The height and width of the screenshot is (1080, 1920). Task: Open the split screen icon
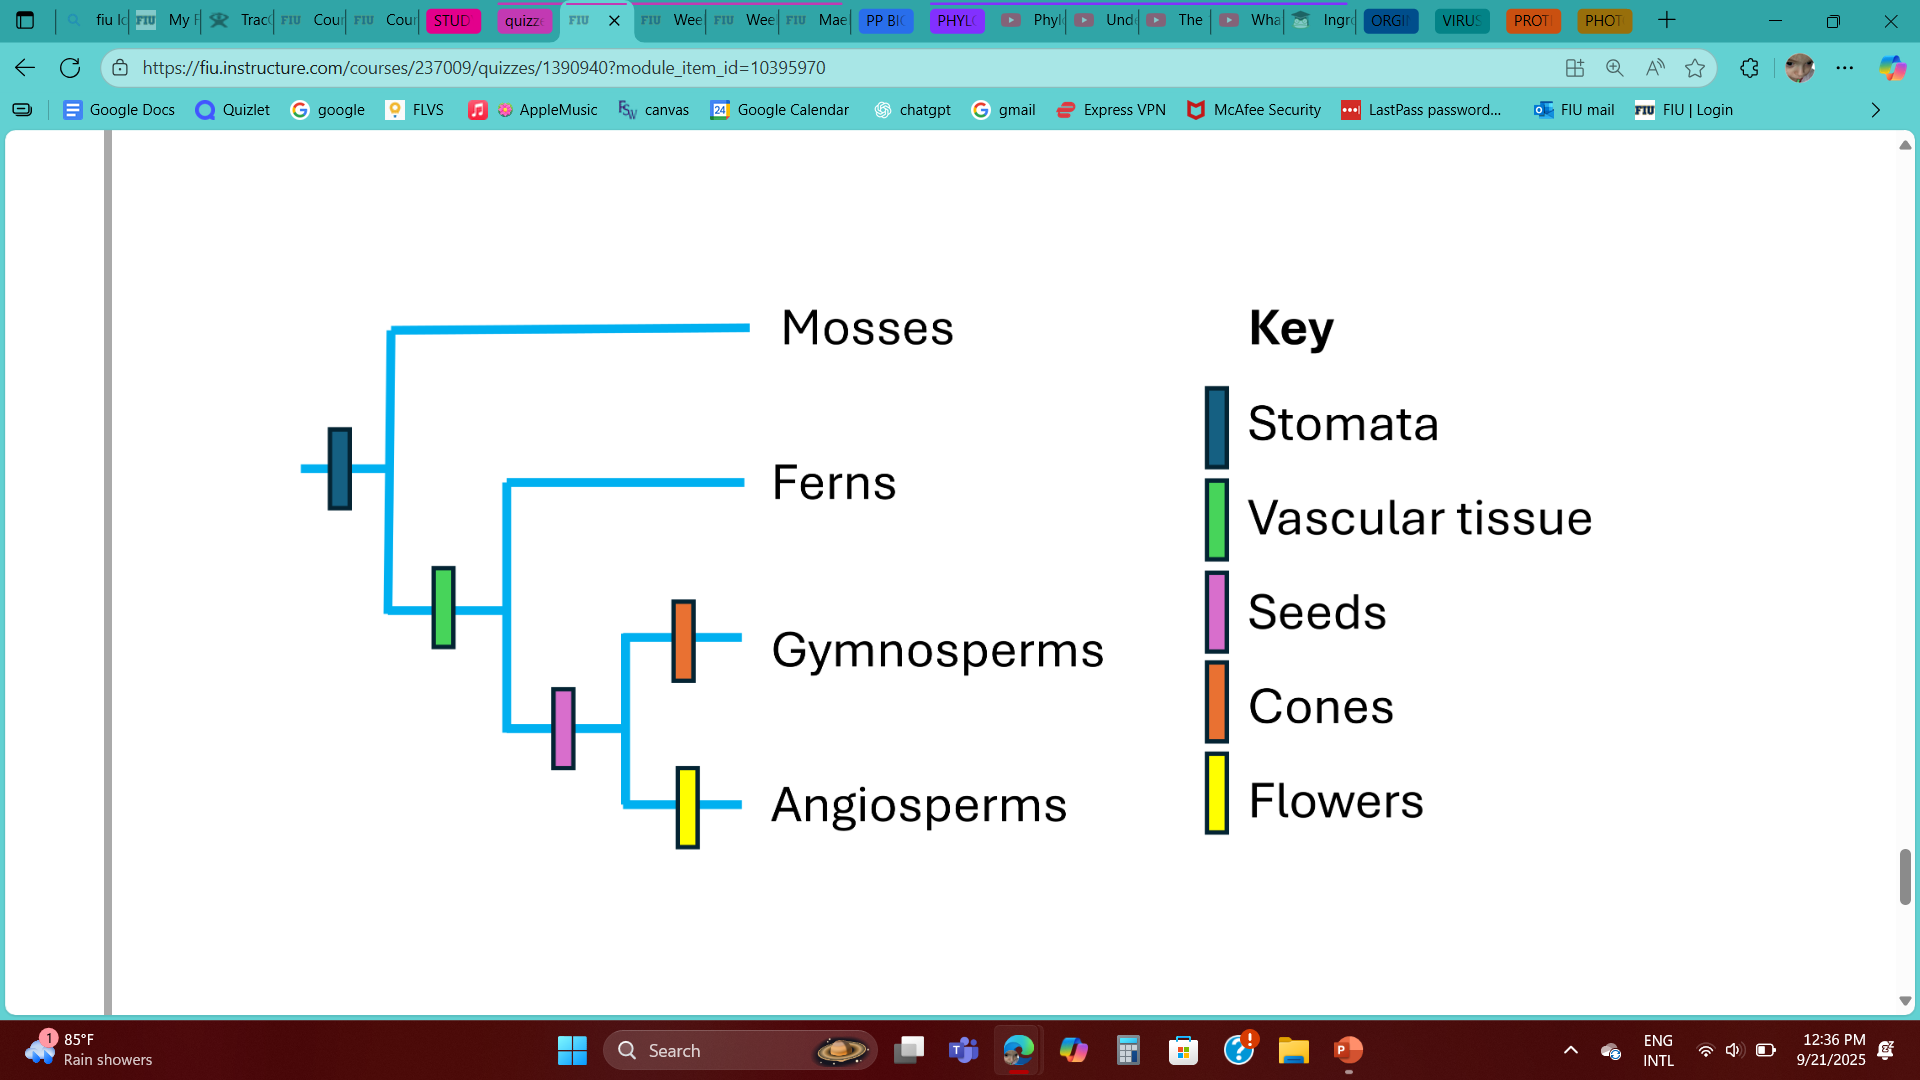click(1575, 68)
